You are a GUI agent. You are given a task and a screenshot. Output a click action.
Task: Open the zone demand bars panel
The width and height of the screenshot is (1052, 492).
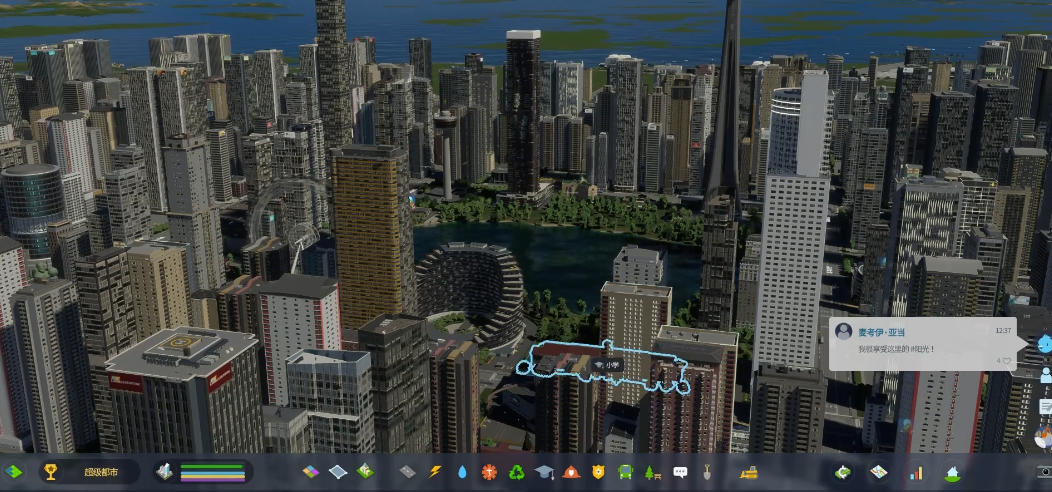[x=204, y=472]
